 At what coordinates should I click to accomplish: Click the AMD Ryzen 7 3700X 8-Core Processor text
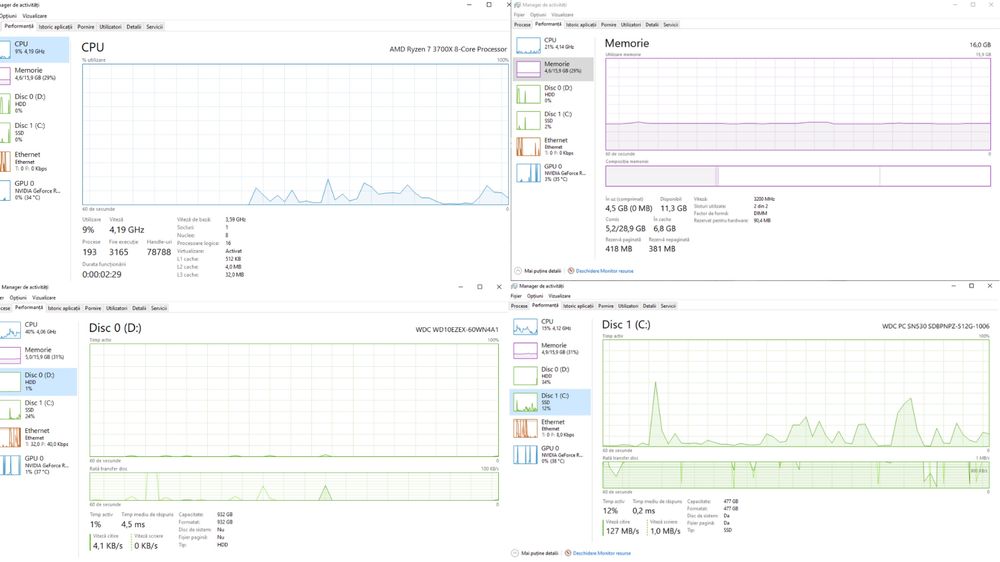448,49
